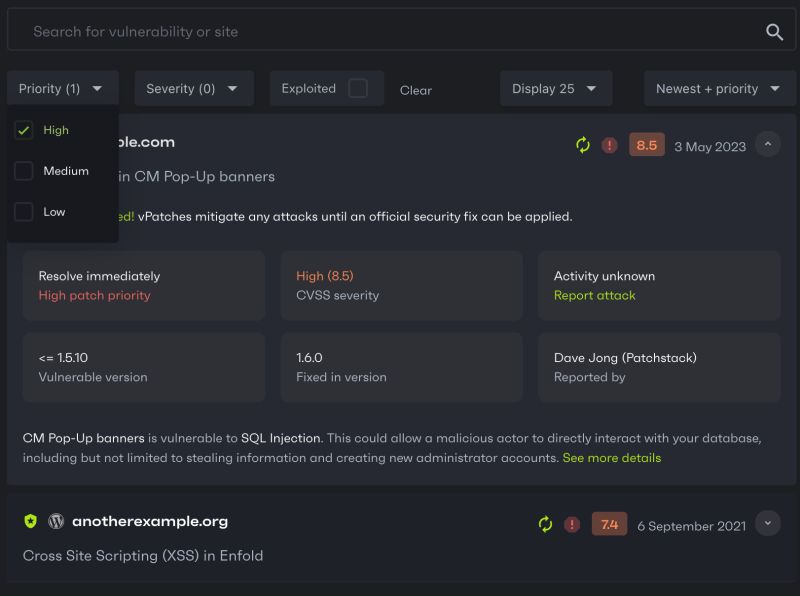
Task: Collapse the CM Pop-Up banners vulnerability entry
Action: click(768, 143)
